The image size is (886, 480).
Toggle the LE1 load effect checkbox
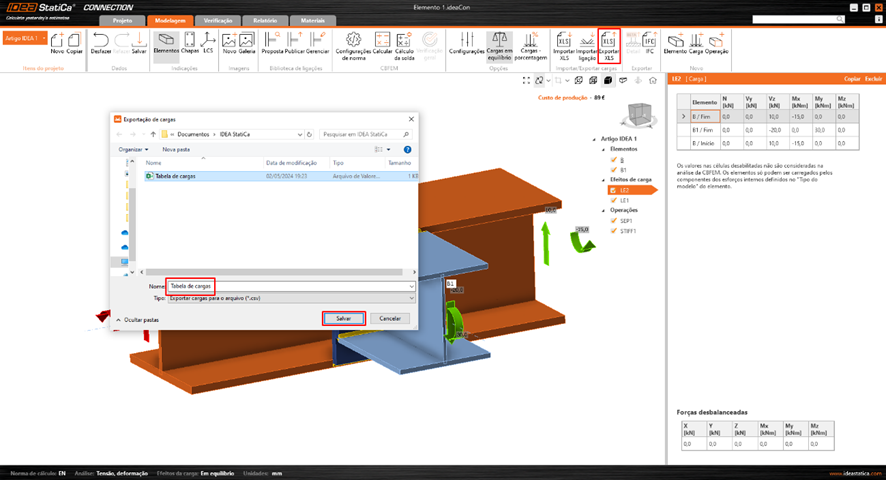tap(614, 200)
